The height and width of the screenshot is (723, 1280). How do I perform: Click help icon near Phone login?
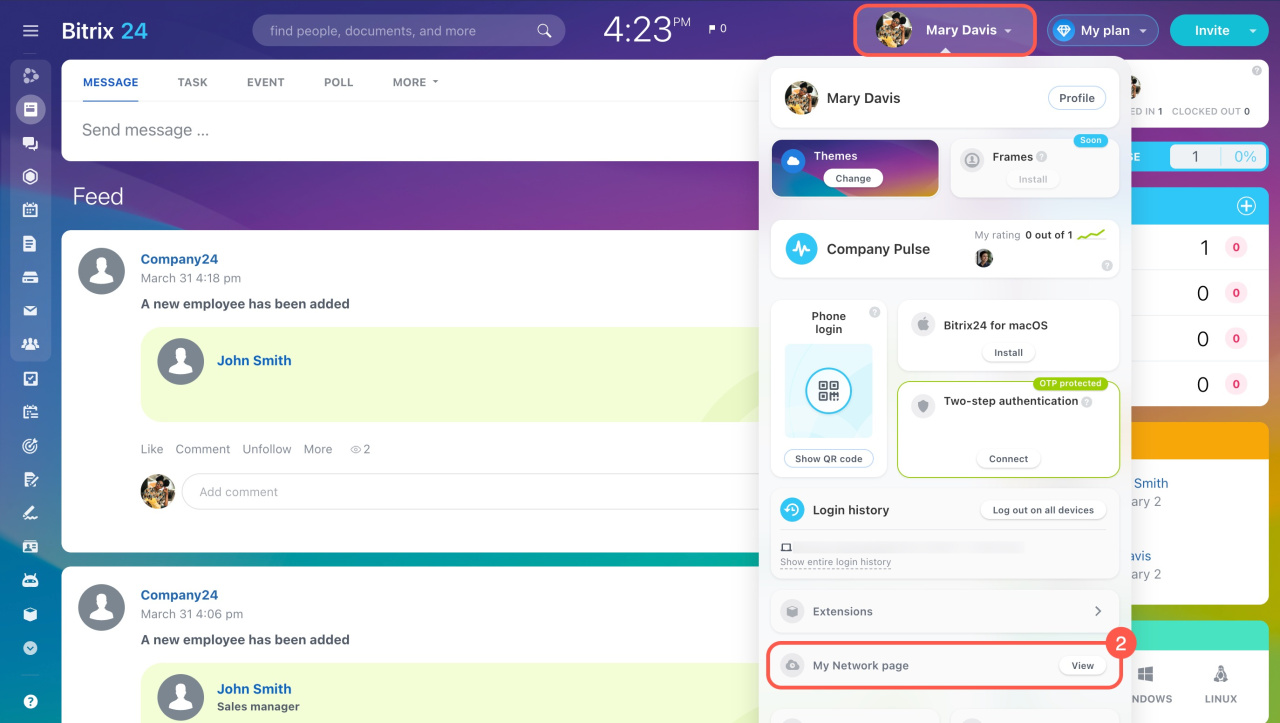[x=875, y=312]
